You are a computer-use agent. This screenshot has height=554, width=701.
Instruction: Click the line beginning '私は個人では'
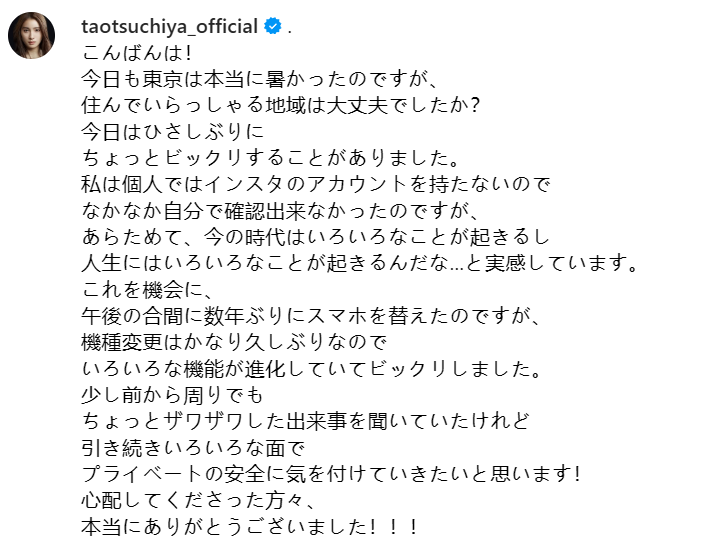316,184
